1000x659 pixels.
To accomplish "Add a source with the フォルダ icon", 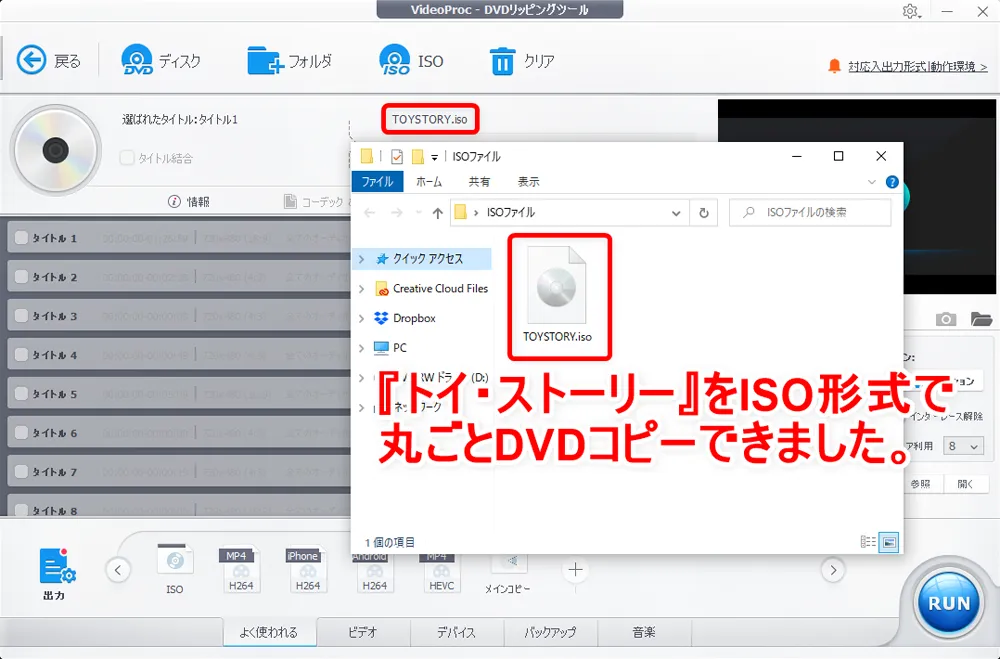I will pyautogui.click(x=265, y=61).
